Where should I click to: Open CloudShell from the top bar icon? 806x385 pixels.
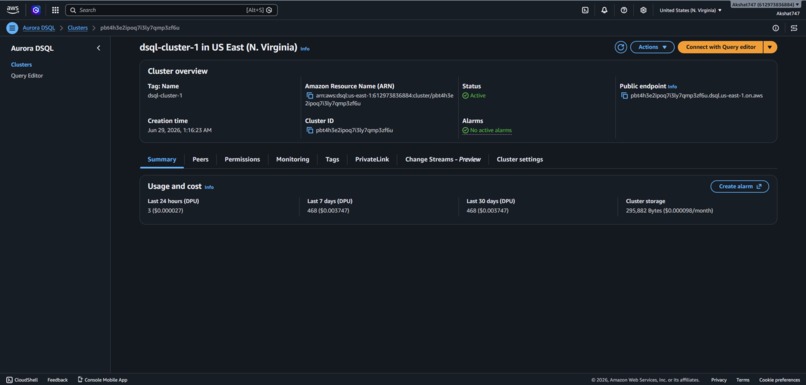point(585,10)
